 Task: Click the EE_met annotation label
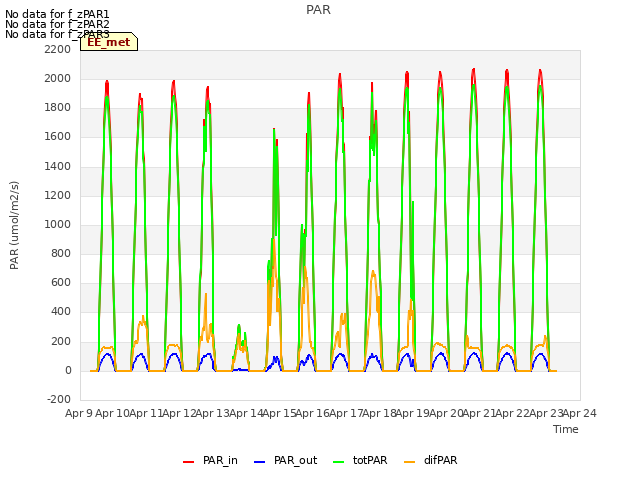tap(109, 42)
